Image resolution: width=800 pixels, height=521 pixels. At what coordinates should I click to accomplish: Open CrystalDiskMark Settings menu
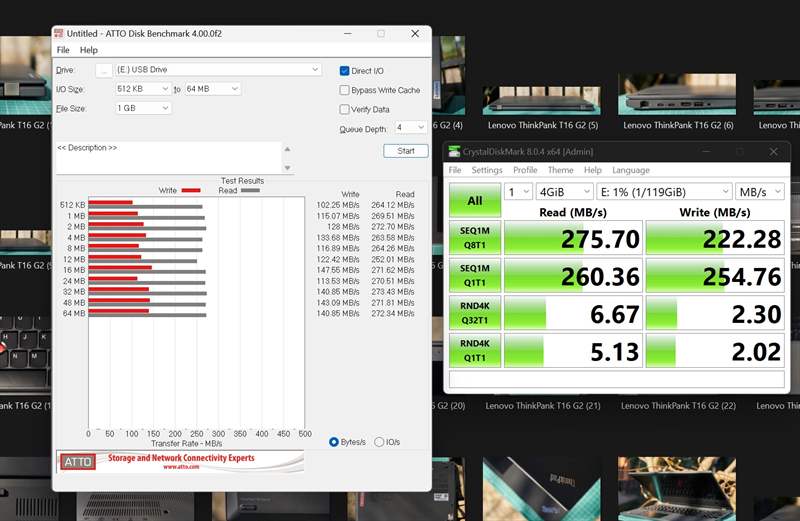click(487, 170)
